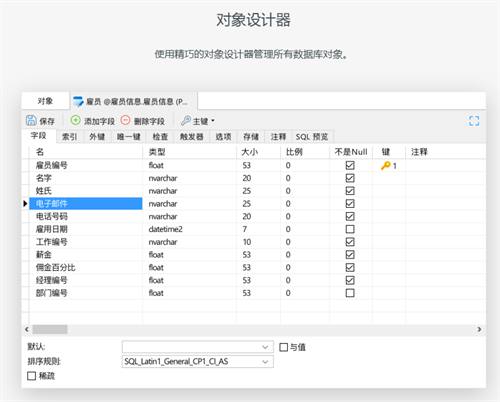Click the row indicator arrow beside 电子邮件
This screenshot has width=500, height=402.
[x=25, y=203]
